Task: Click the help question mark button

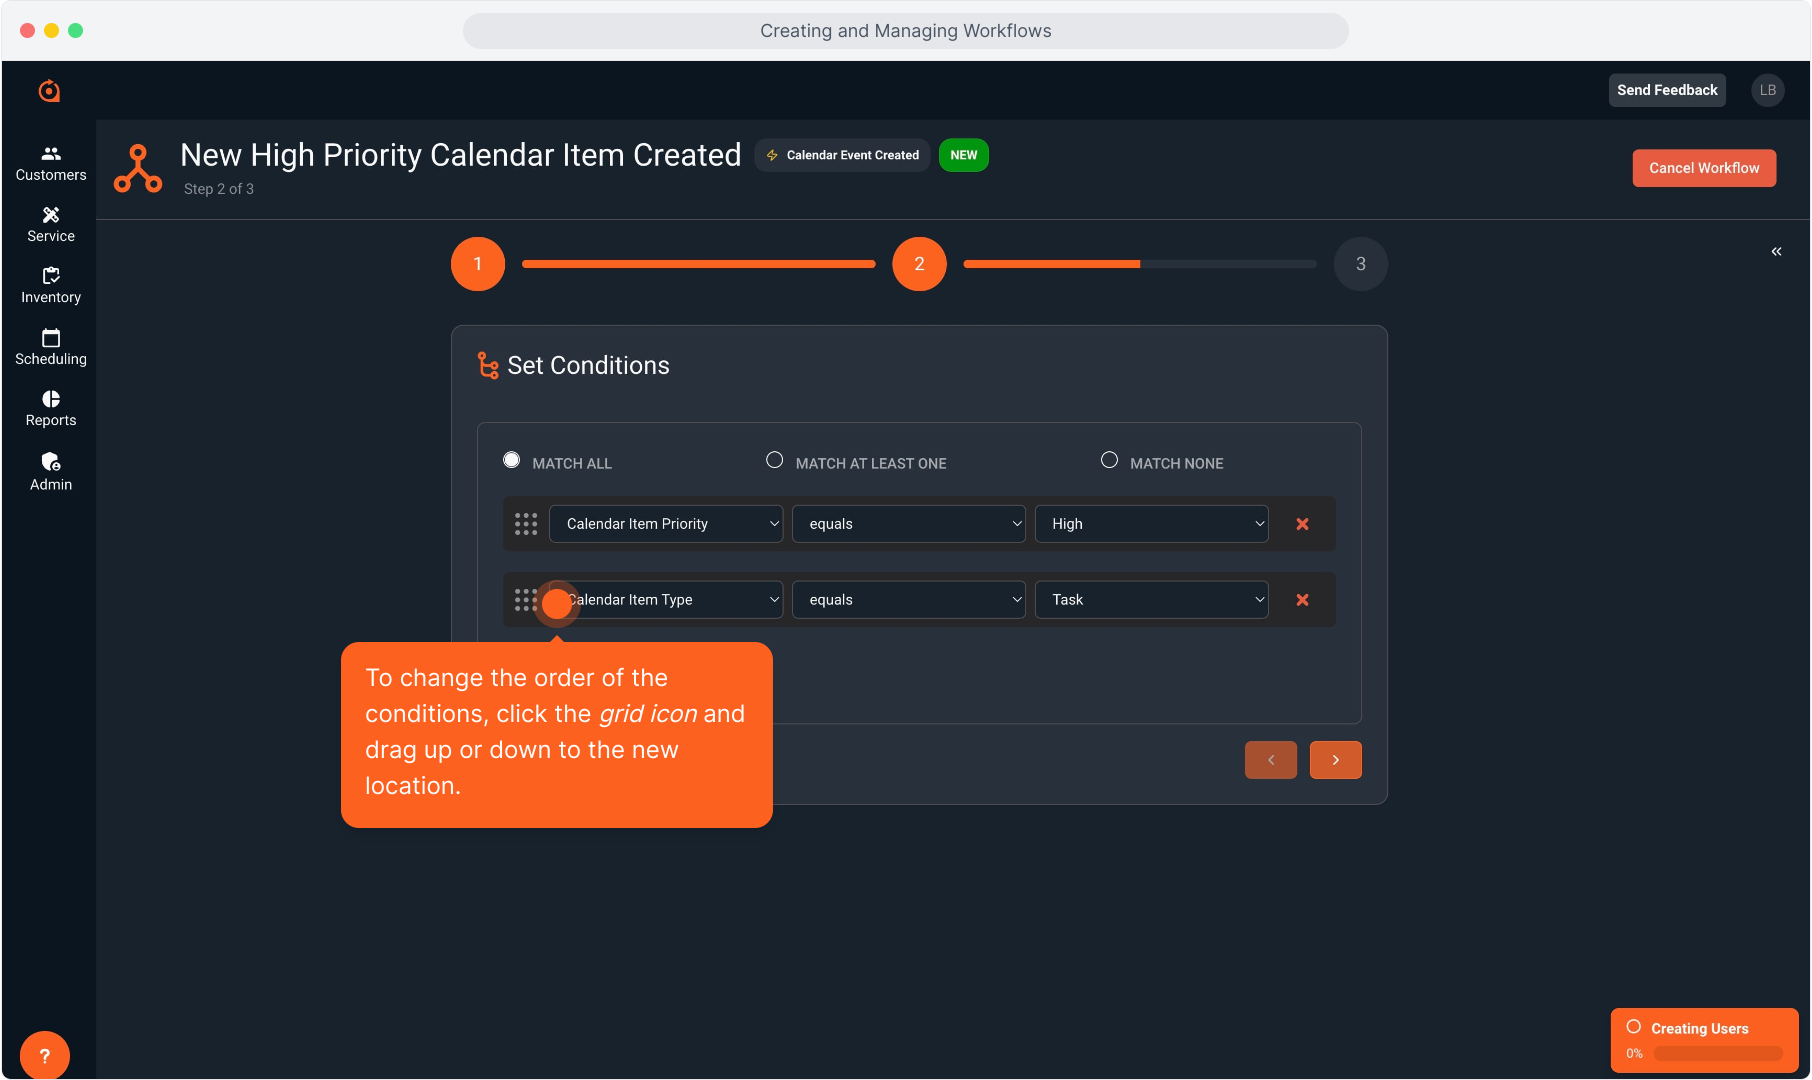Action: pyautogui.click(x=45, y=1055)
